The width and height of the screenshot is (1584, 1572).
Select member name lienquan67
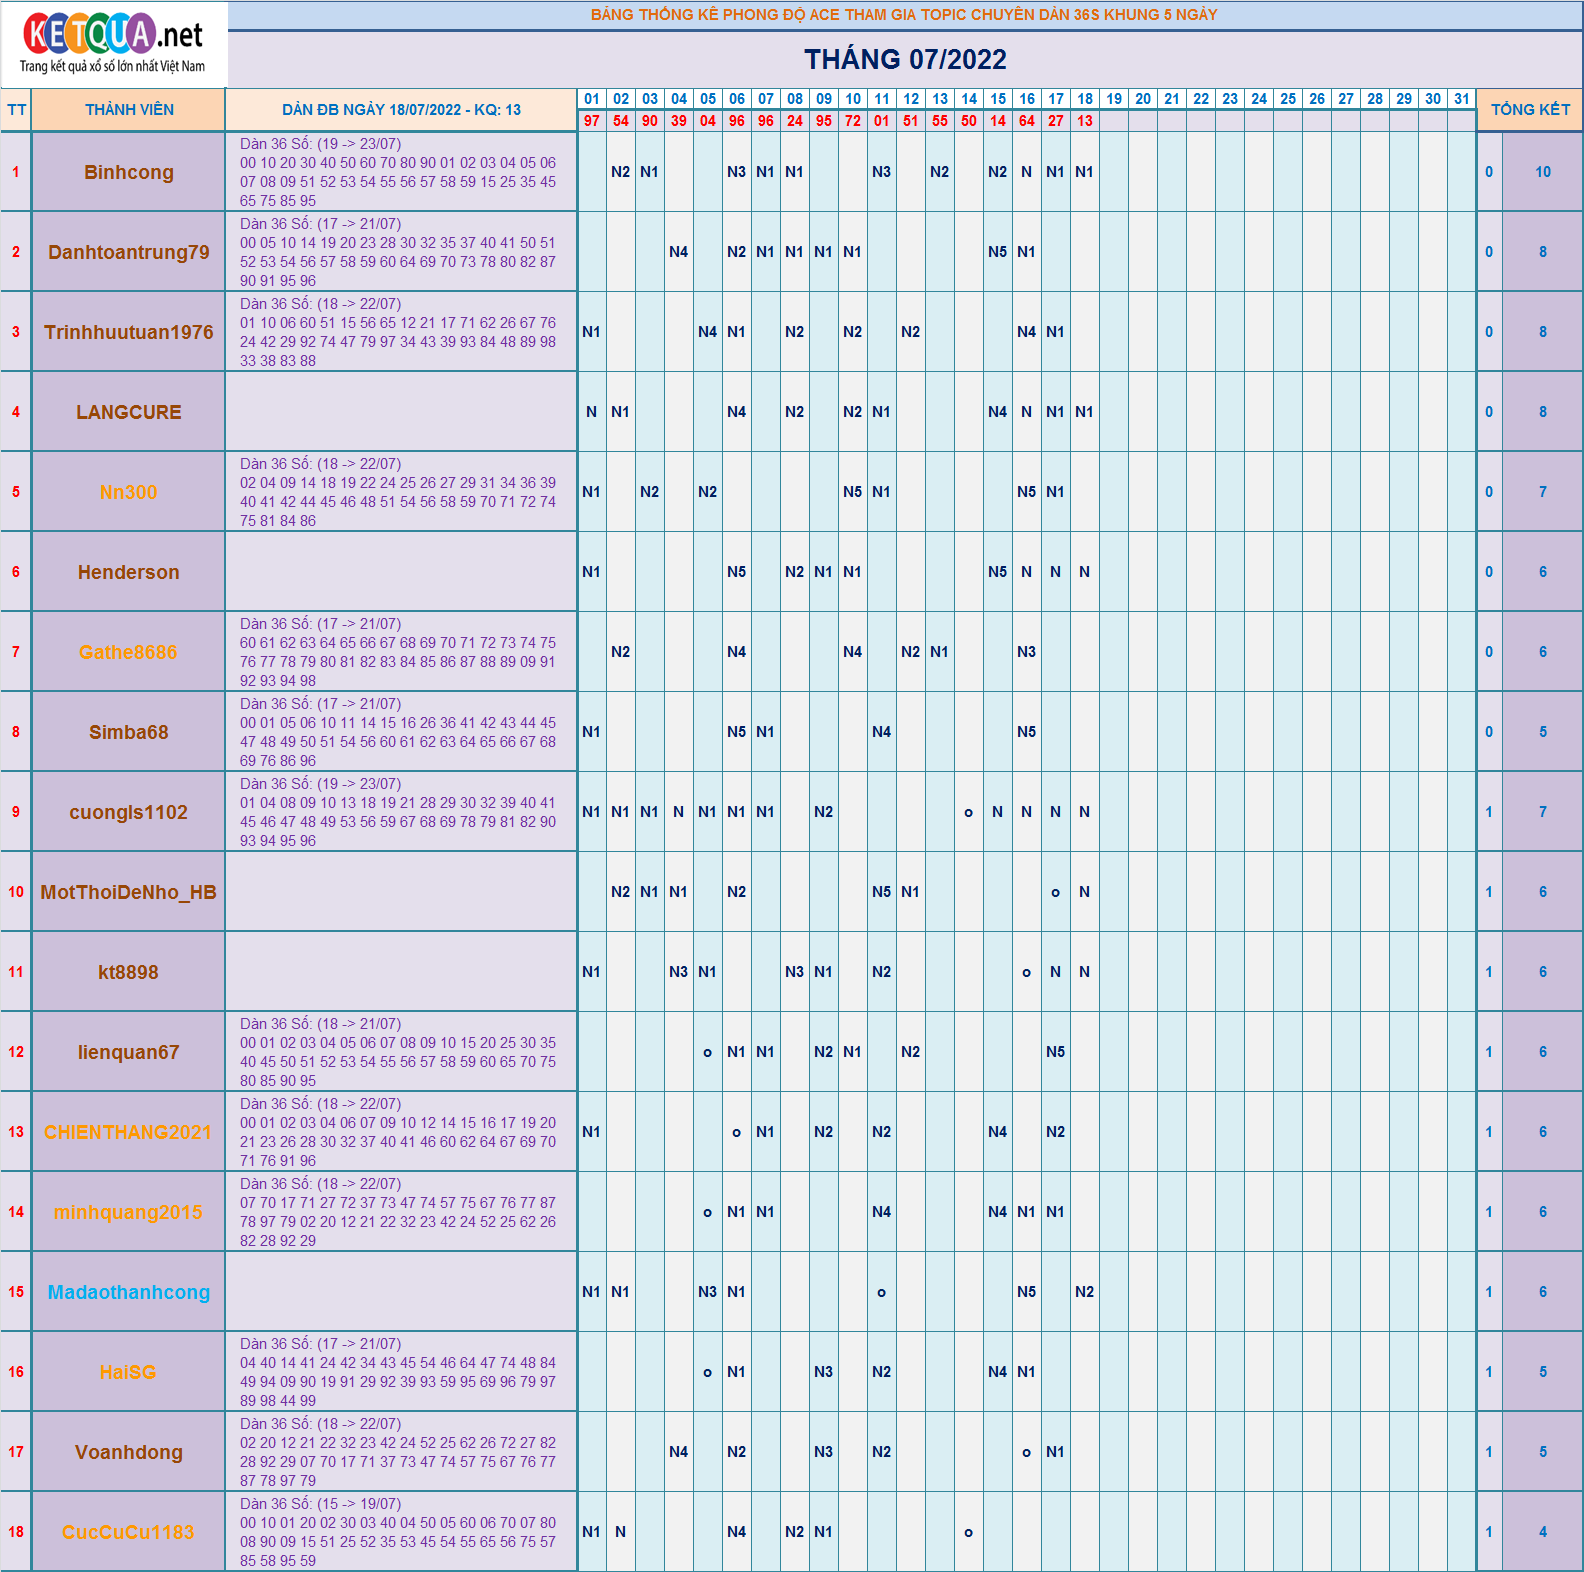click(129, 1052)
